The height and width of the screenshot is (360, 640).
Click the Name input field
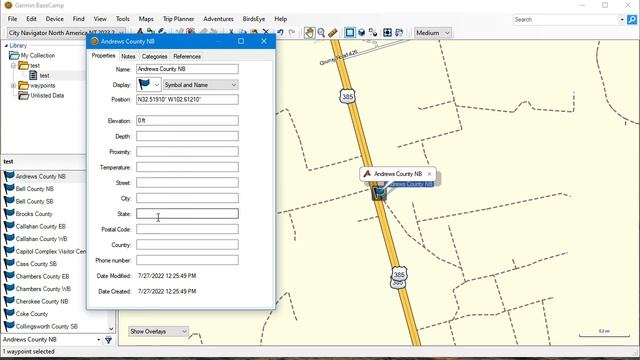click(x=187, y=69)
